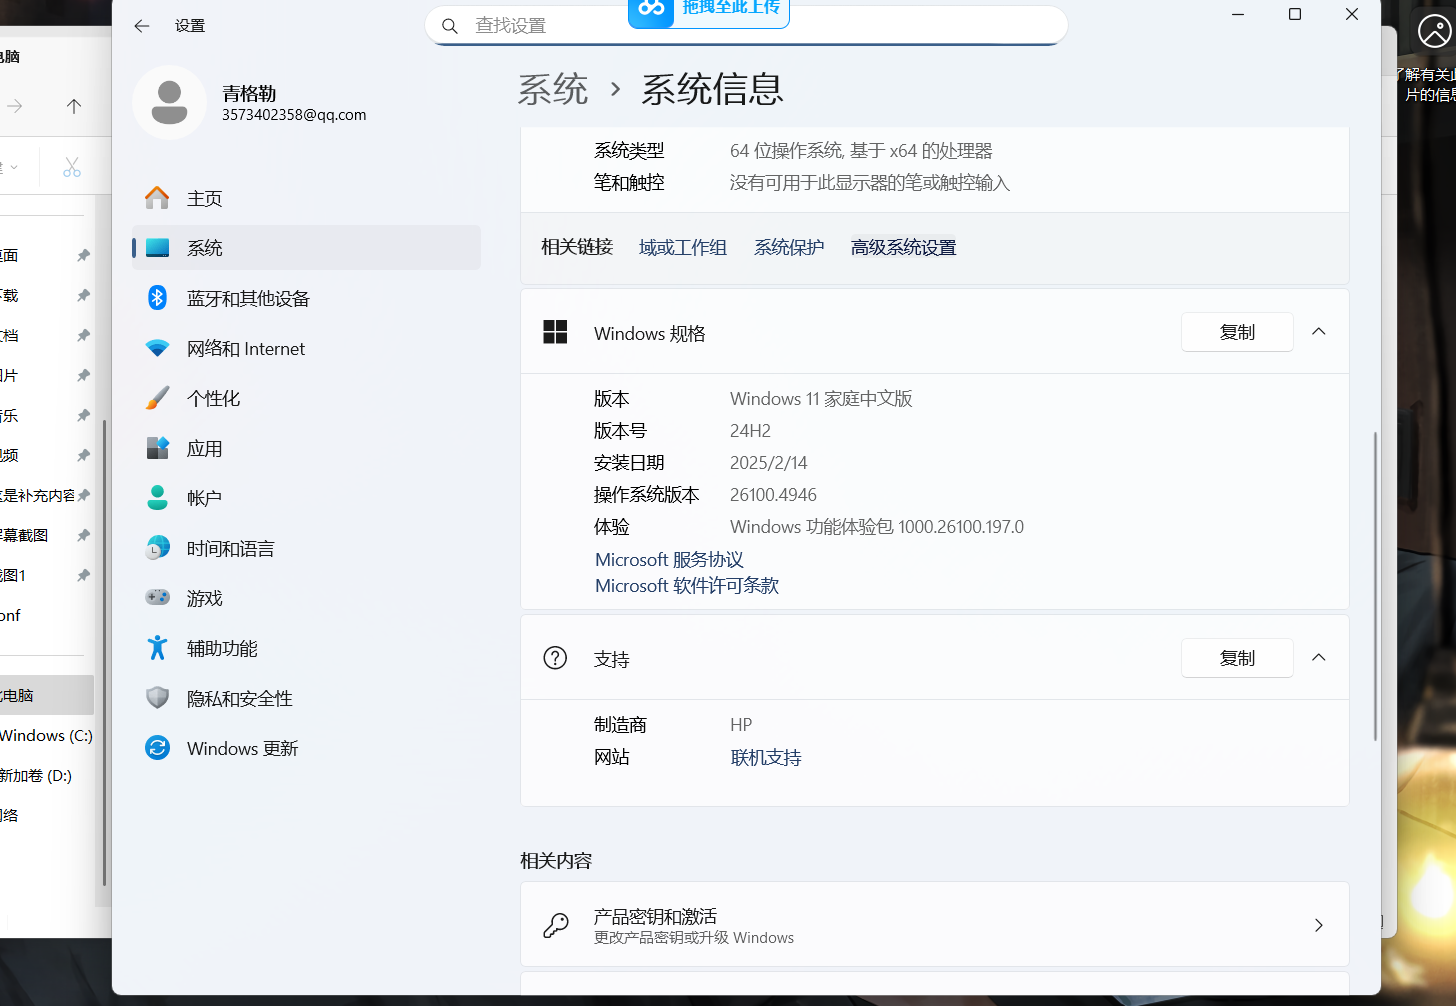
Task: Copy the Windows 规格 details
Action: (1237, 332)
